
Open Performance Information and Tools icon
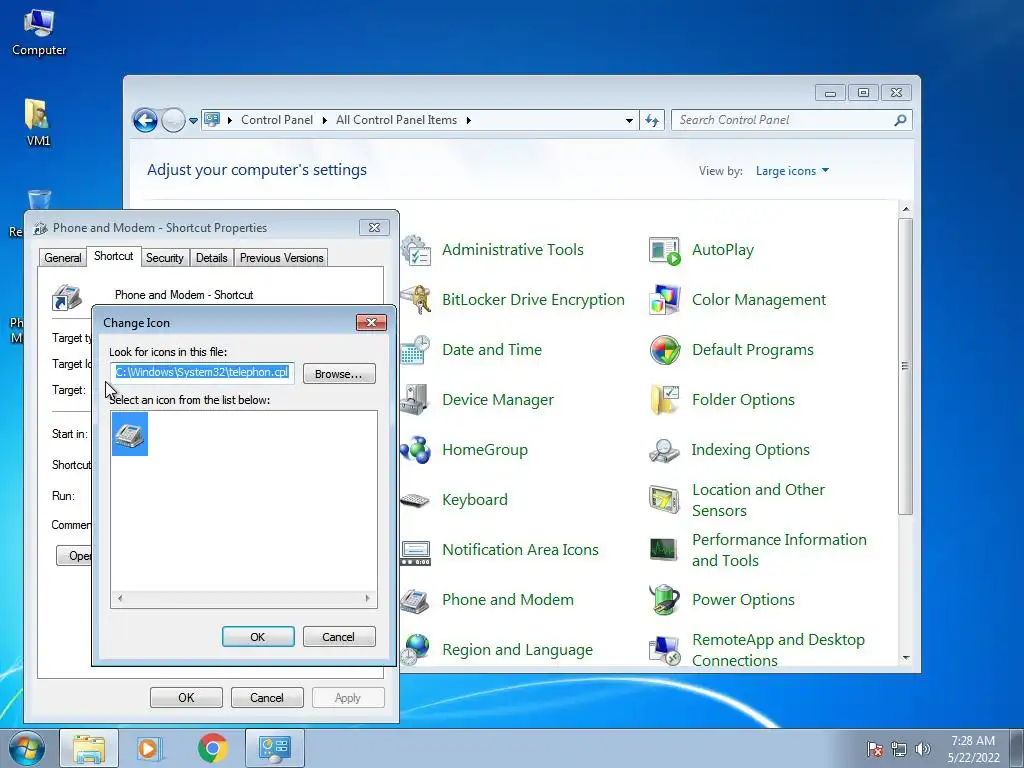click(665, 550)
